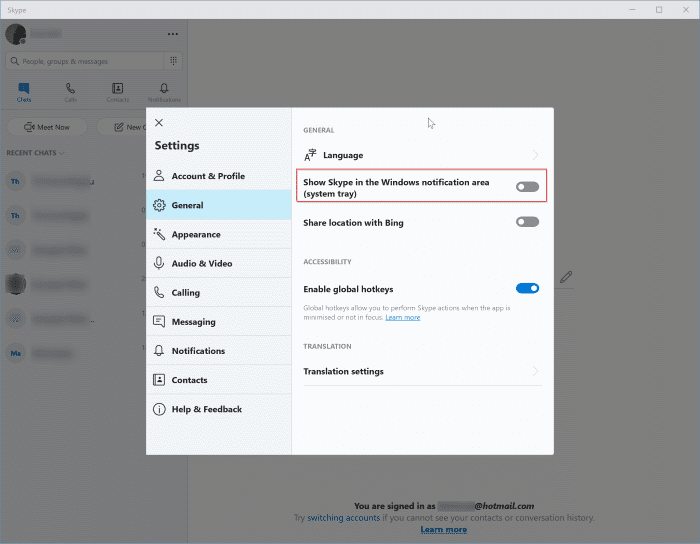
Task: Click the Audio & Video microphone icon
Action: 159,263
